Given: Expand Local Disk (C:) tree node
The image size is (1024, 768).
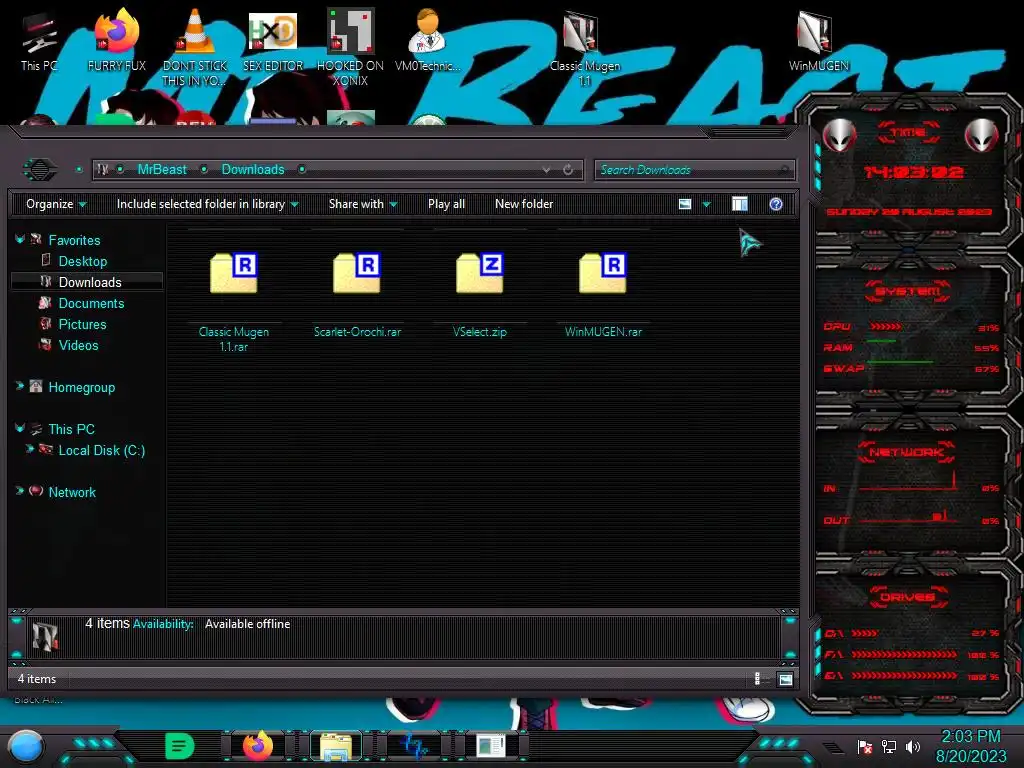Looking at the screenshot, I should (x=29, y=449).
